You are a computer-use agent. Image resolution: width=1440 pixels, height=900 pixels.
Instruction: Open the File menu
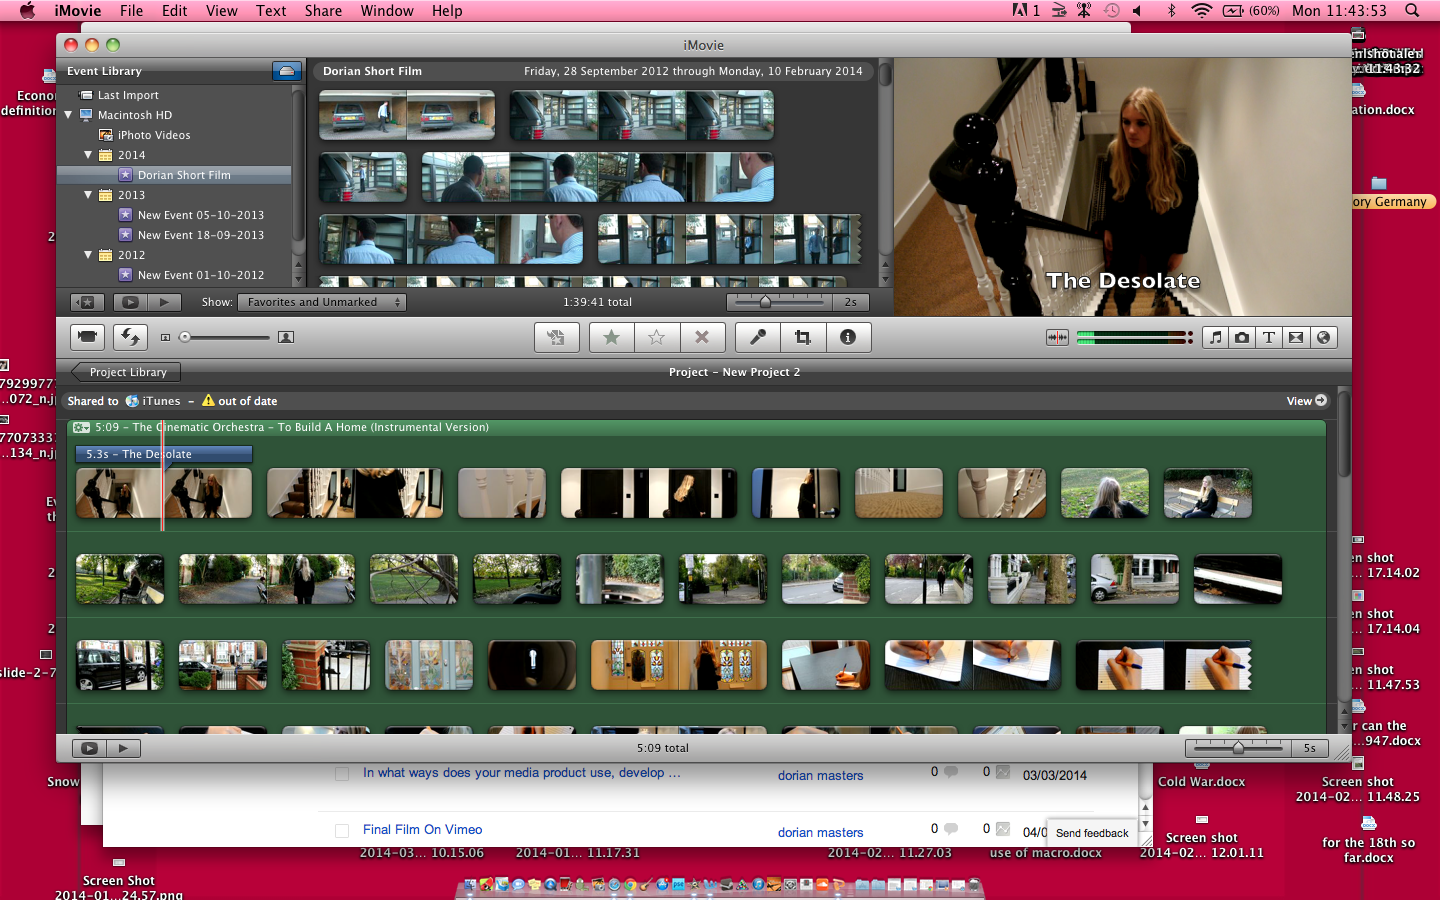pos(131,11)
